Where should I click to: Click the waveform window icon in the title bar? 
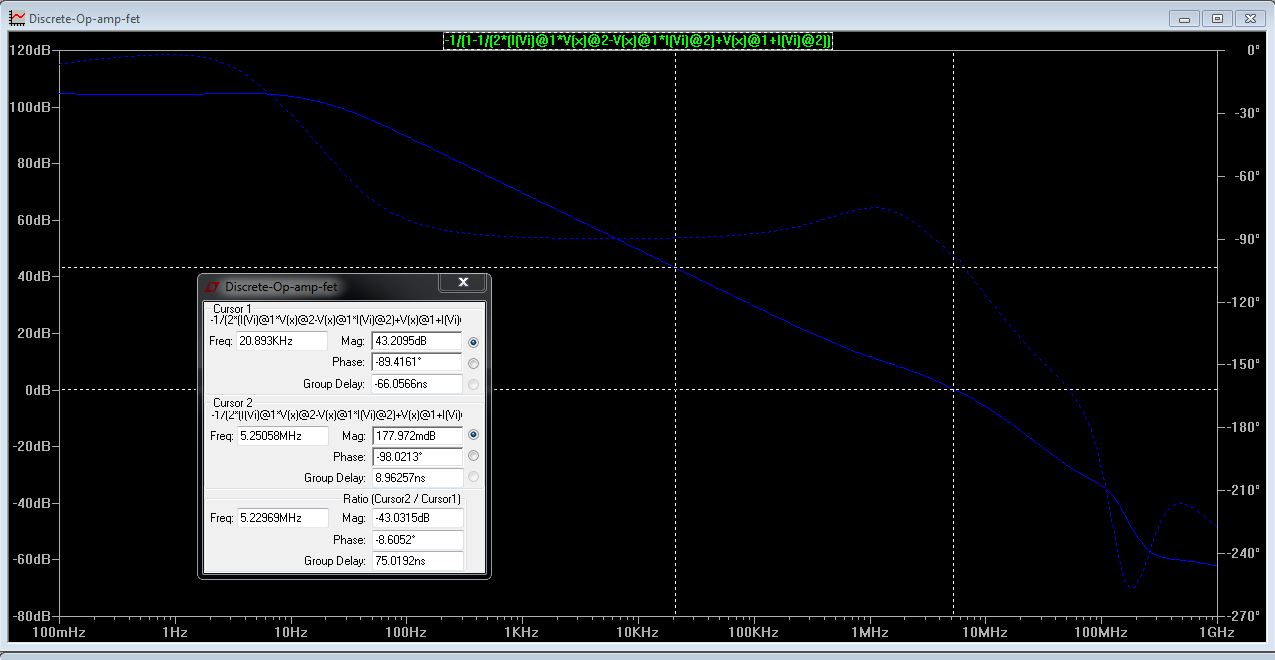point(17,18)
